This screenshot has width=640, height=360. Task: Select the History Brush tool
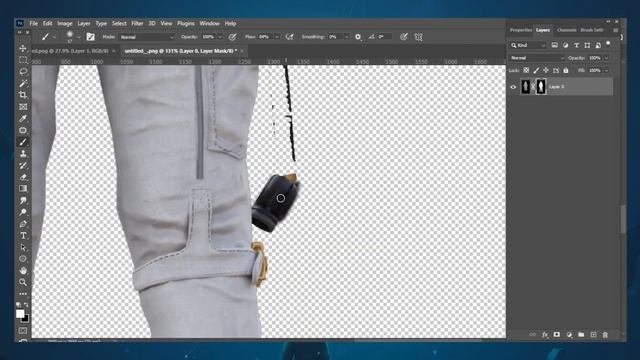[x=23, y=165]
